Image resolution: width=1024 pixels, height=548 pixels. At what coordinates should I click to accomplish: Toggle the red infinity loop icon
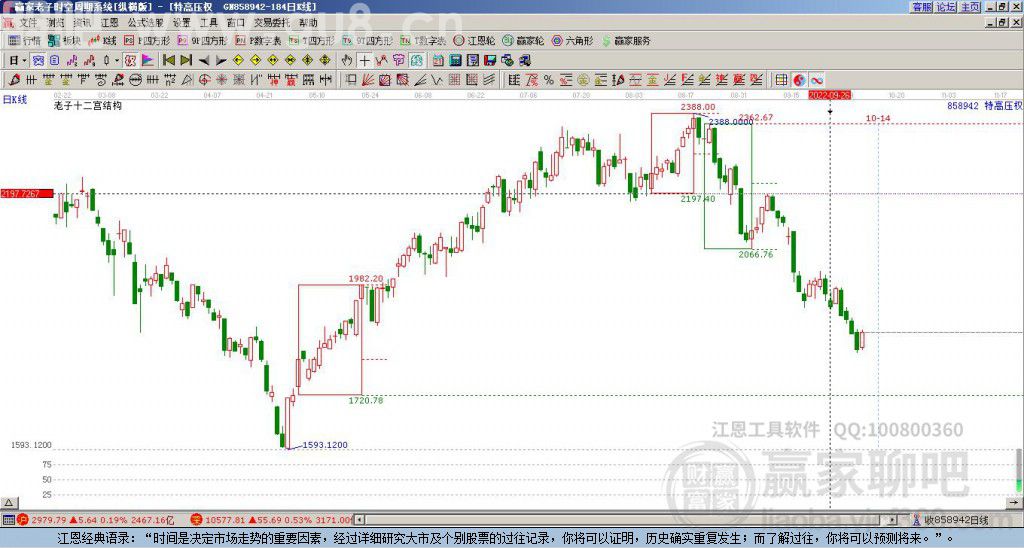[x=816, y=80]
